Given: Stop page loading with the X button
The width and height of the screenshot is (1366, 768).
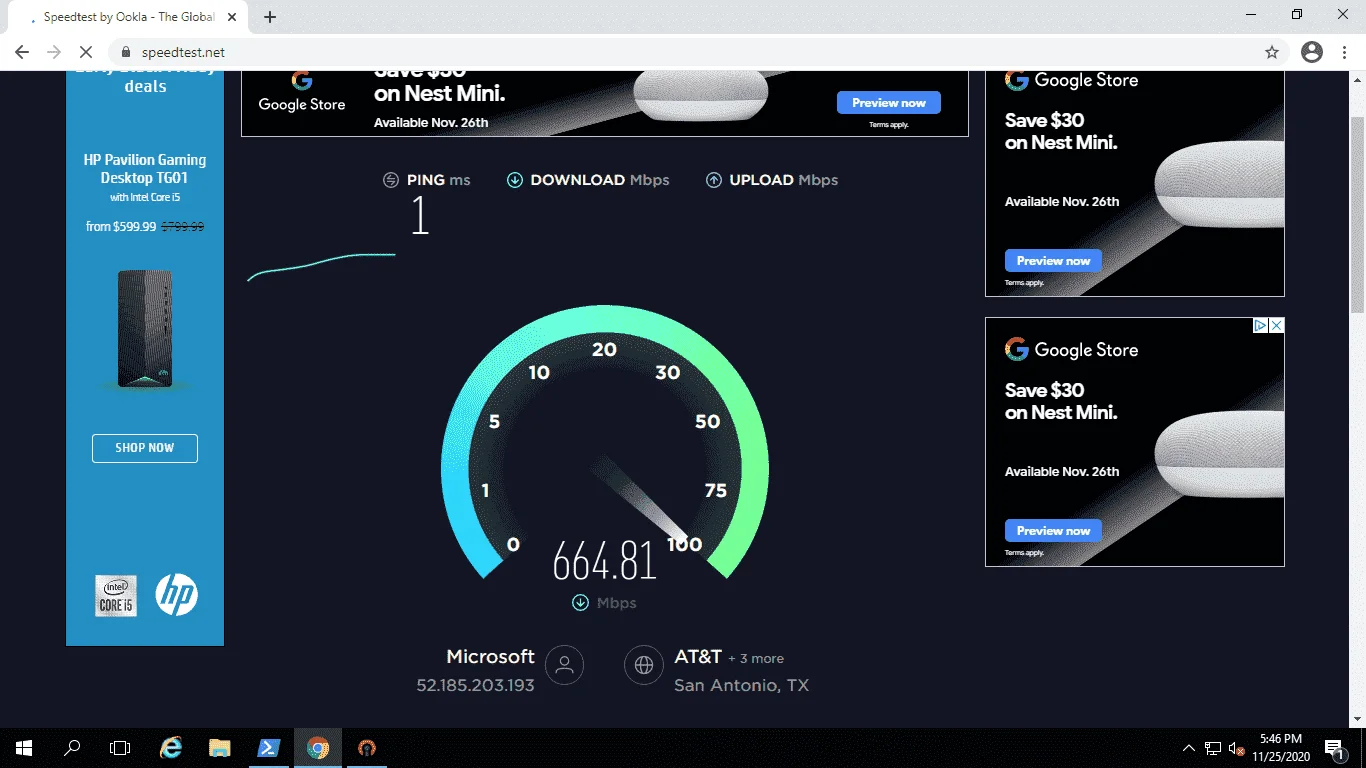Looking at the screenshot, I should coord(86,52).
